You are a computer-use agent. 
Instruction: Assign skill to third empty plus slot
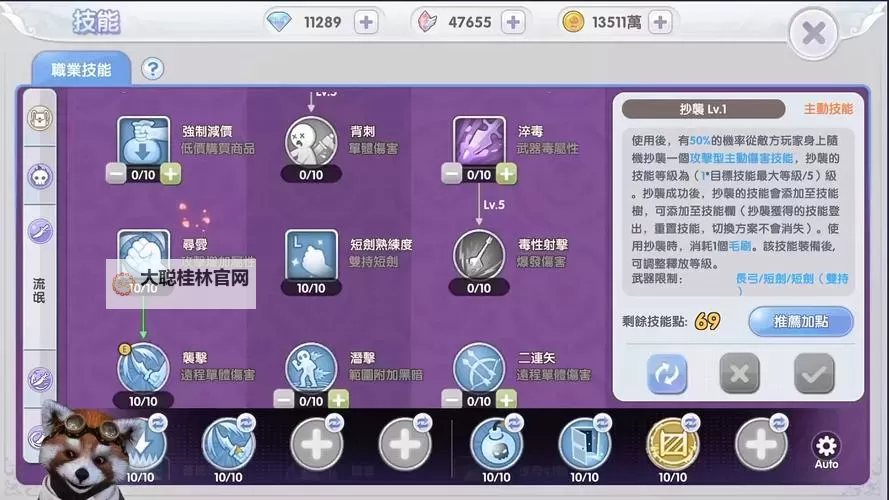pyautogui.click(x=316, y=444)
